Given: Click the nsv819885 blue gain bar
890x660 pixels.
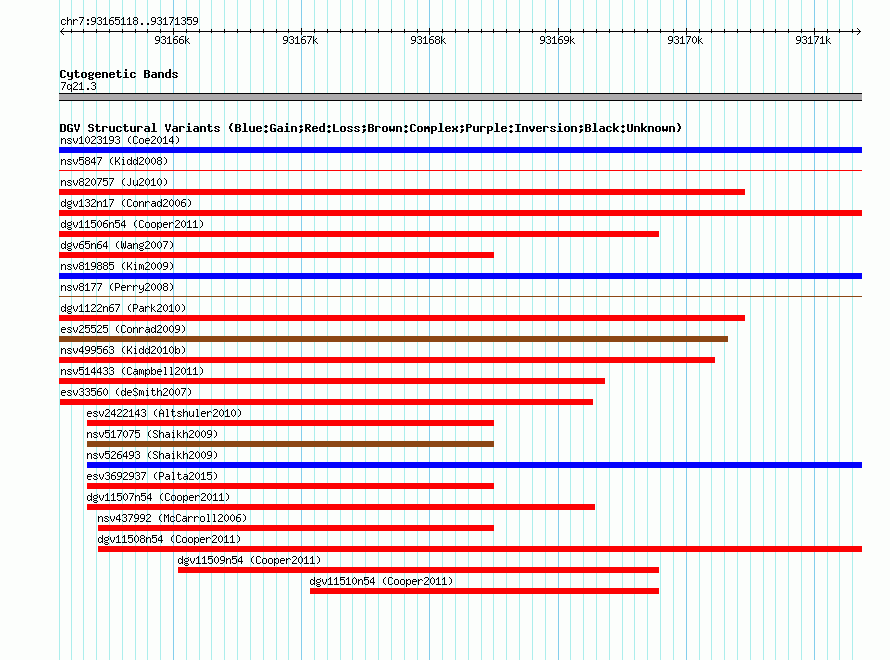Looking at the screenshot, I should [460, 276].
